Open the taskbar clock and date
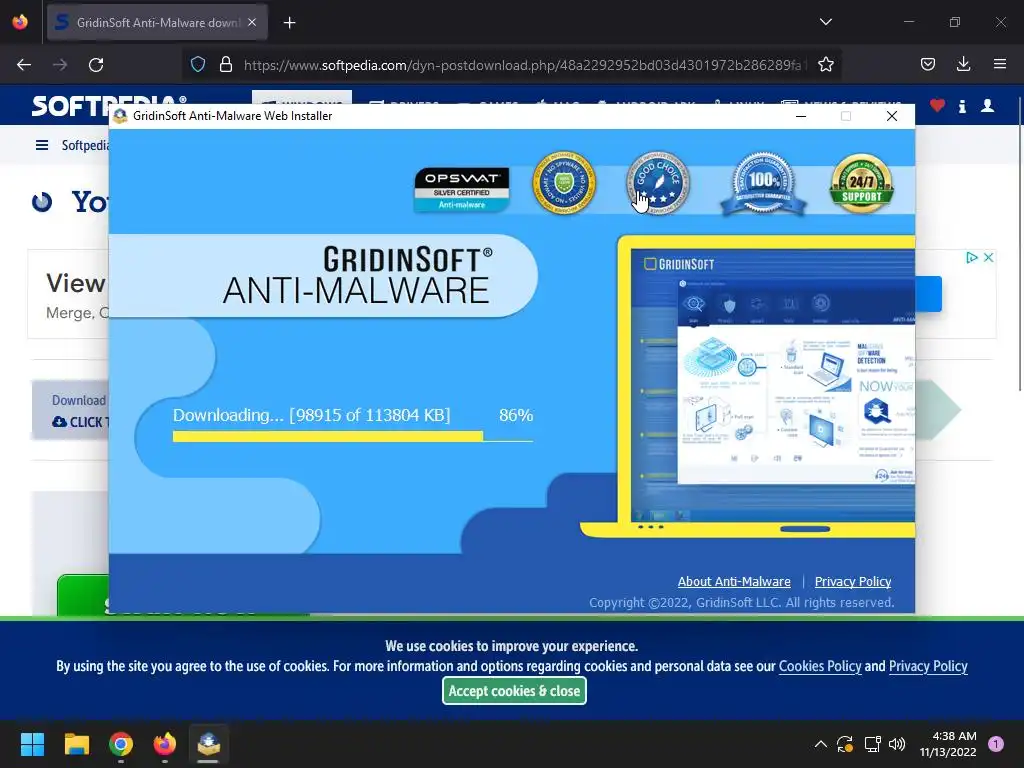This screenshot has height=768, width=1024. 948,744
